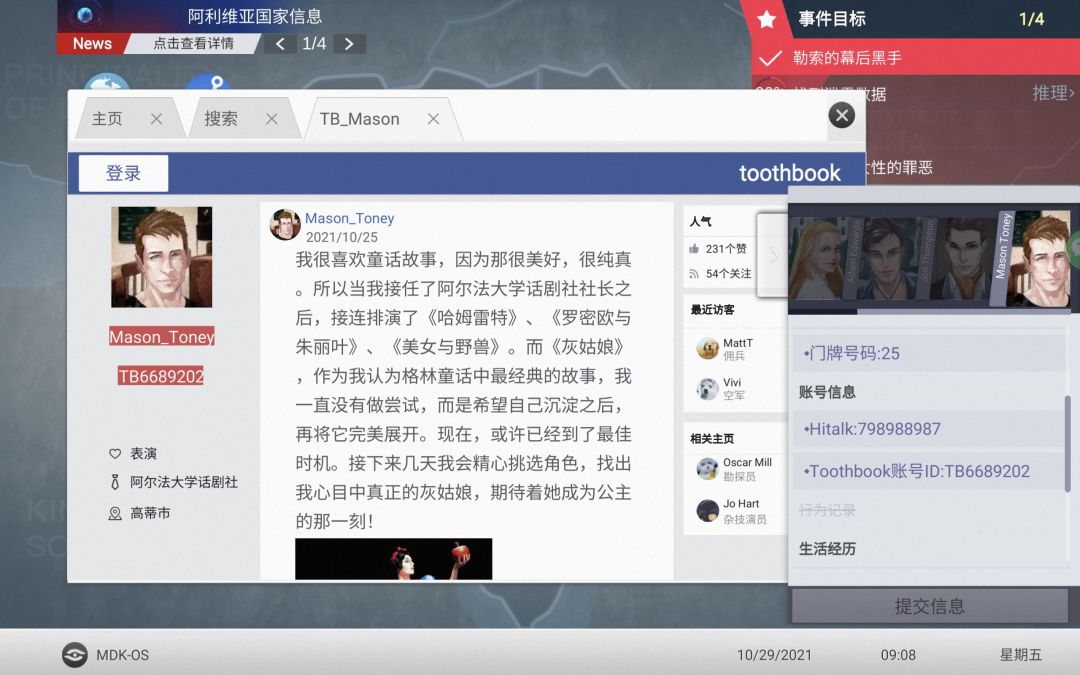Open the Mason_Toney post author link
1080x675 pixels.
click(x=350, y=218)
